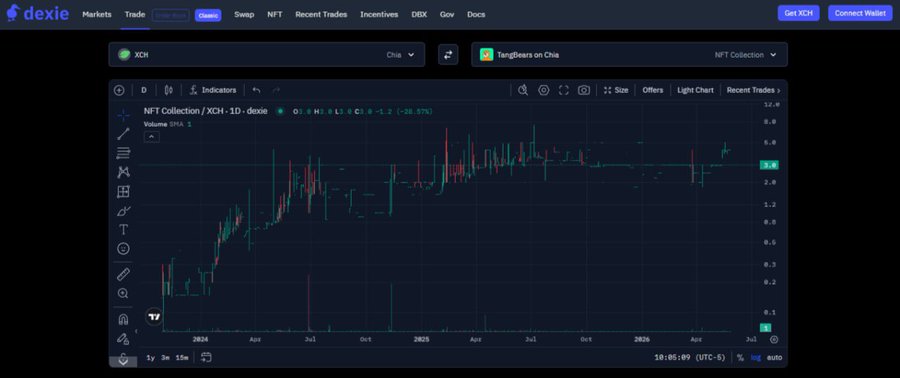Open the TangBears on Chia collection dropdown
Viewport: 900px width, 378px height.
click(629, 54)
